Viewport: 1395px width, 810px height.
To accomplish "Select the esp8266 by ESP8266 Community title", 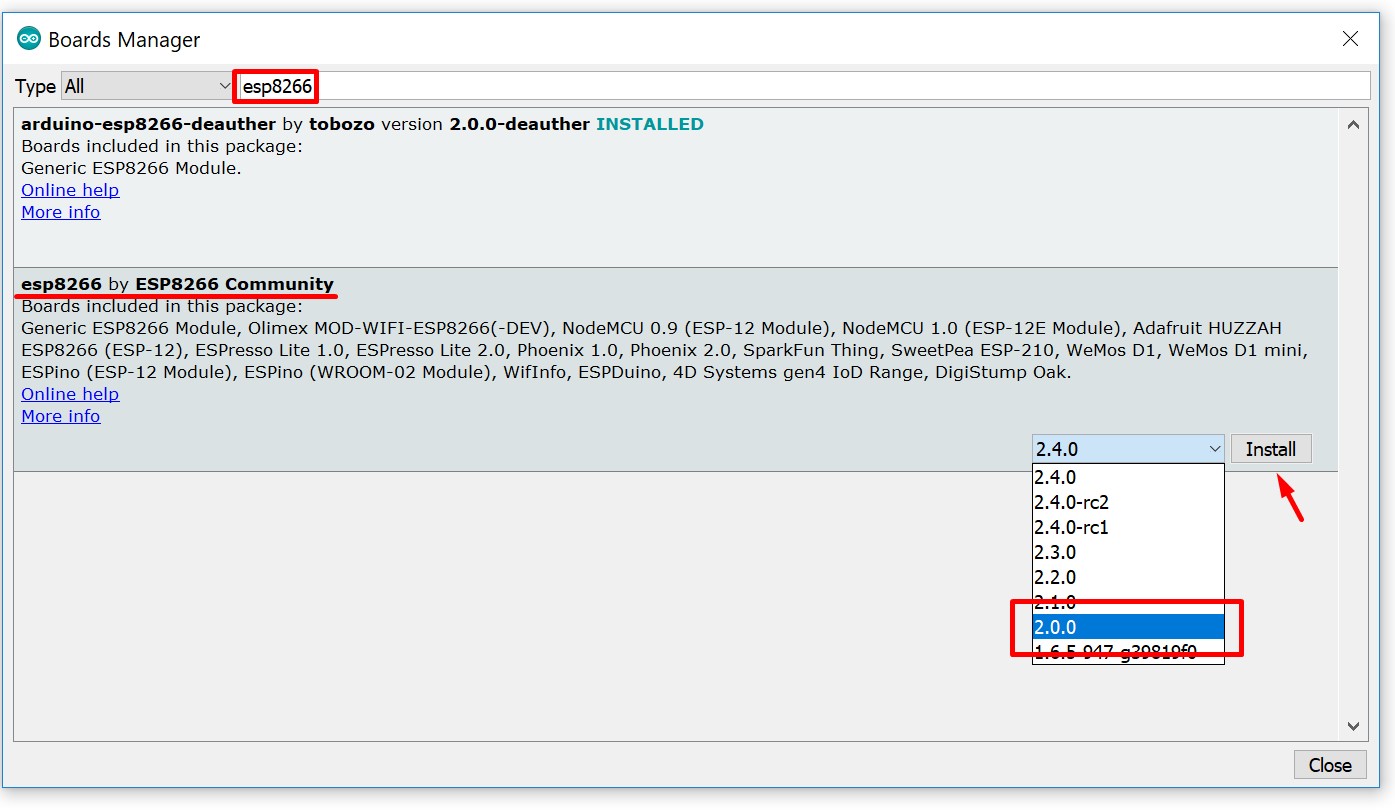I will 177,284.
